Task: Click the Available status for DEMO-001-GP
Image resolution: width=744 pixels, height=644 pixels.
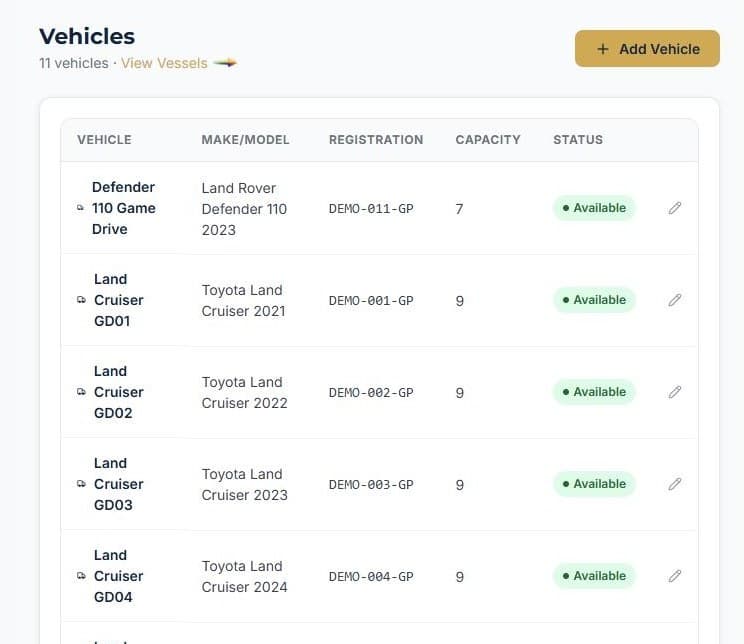Action: tap(594, 300)
